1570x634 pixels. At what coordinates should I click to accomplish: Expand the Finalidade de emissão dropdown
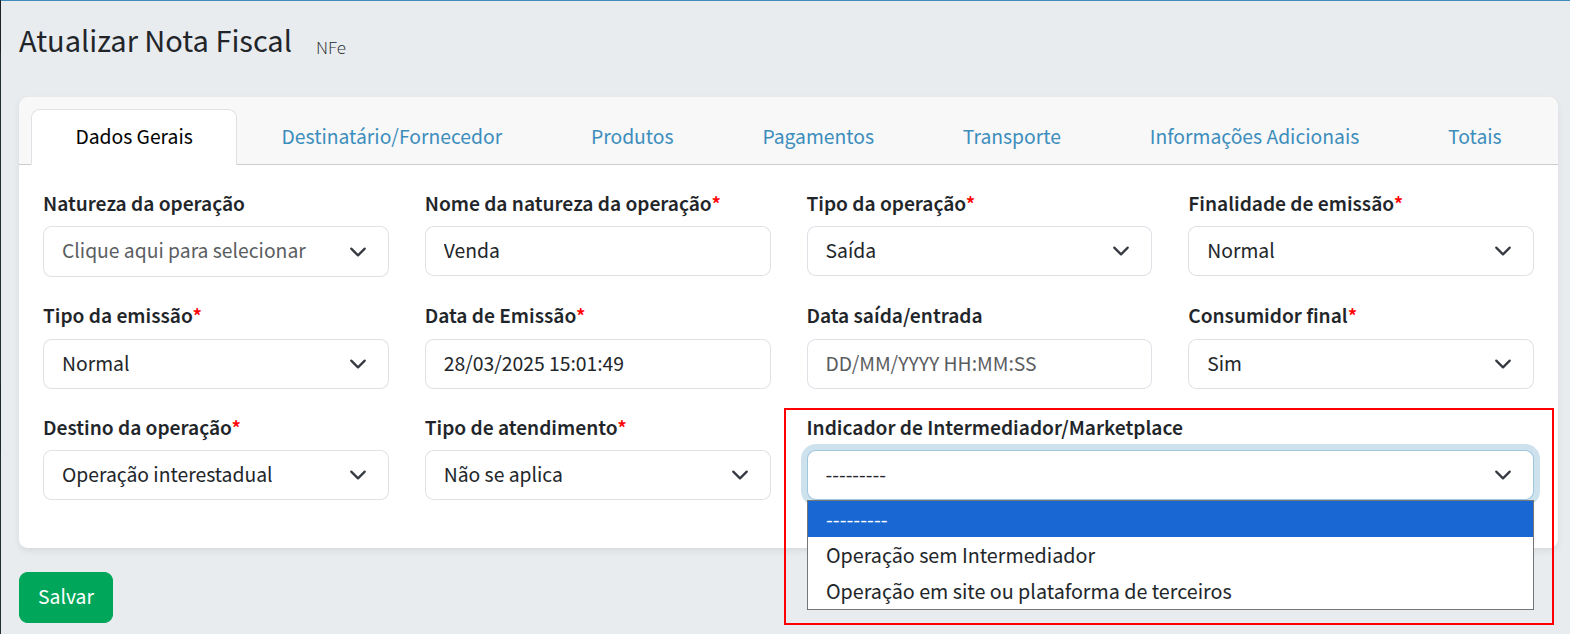pyautogui.click(x=1360, y=251)
